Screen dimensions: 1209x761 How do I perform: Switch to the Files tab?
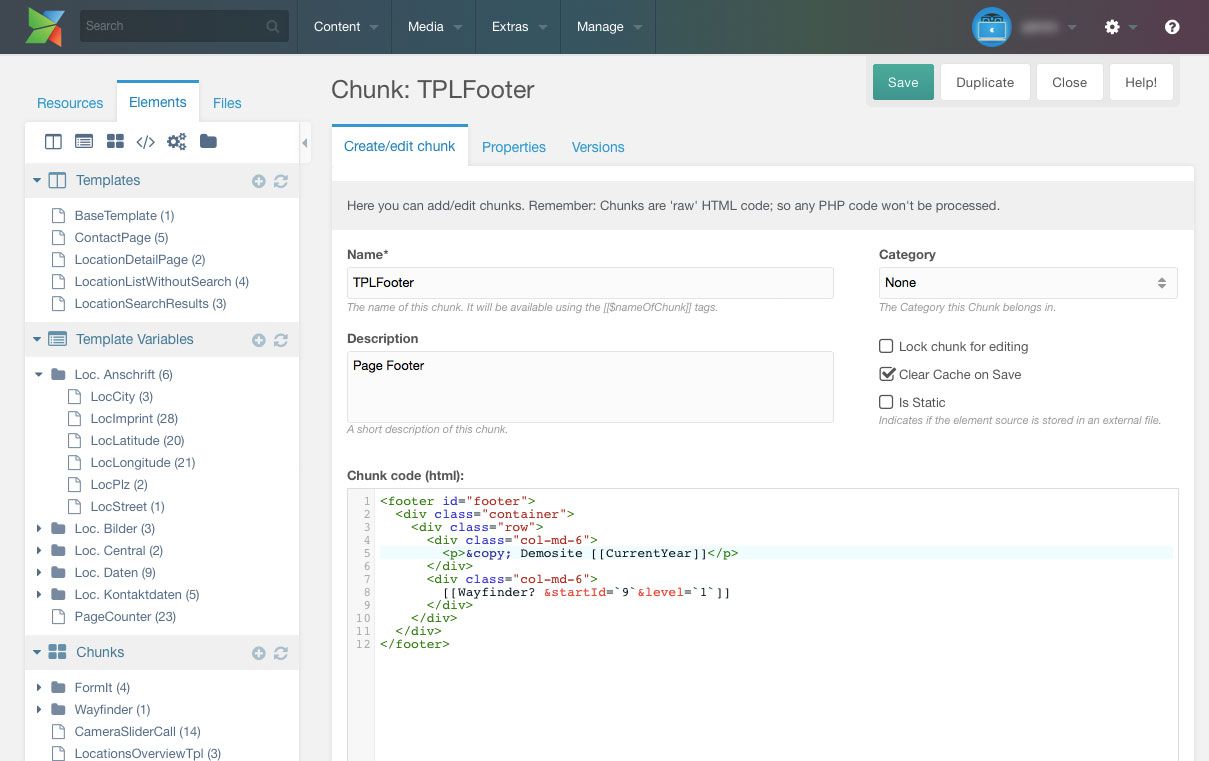[227, 103]
